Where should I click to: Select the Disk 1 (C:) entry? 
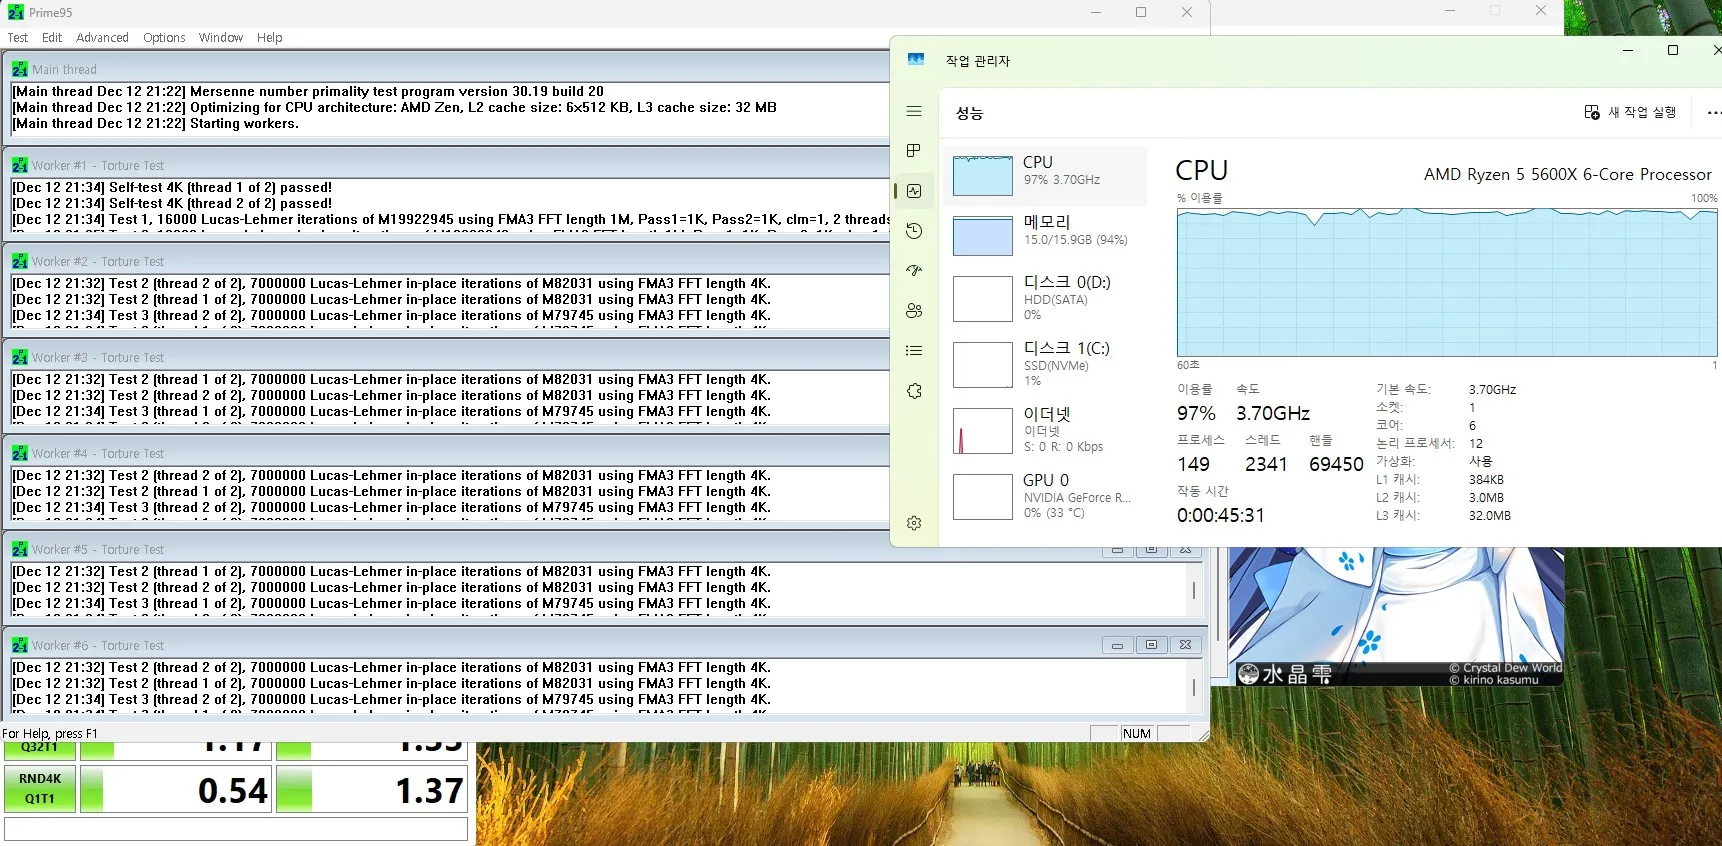1044,364
